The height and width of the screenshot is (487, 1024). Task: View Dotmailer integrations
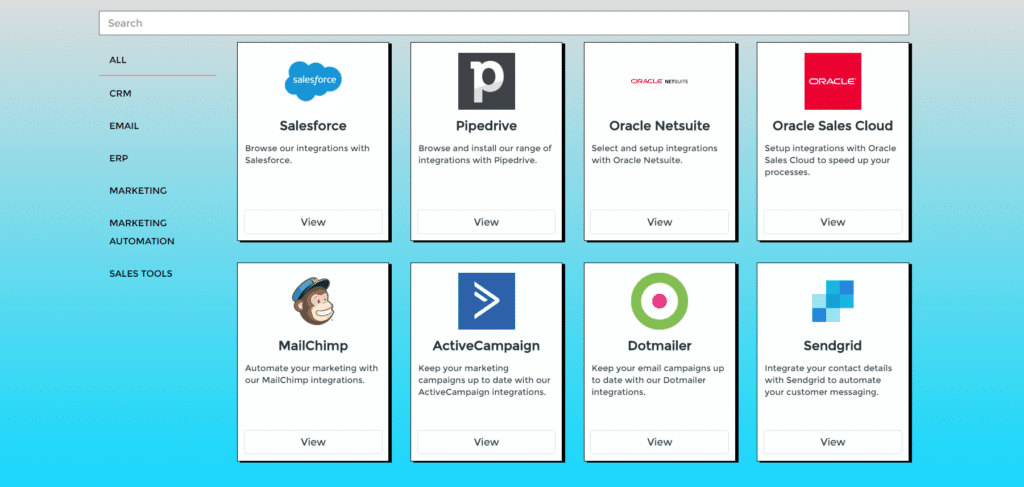pos(659,442)
